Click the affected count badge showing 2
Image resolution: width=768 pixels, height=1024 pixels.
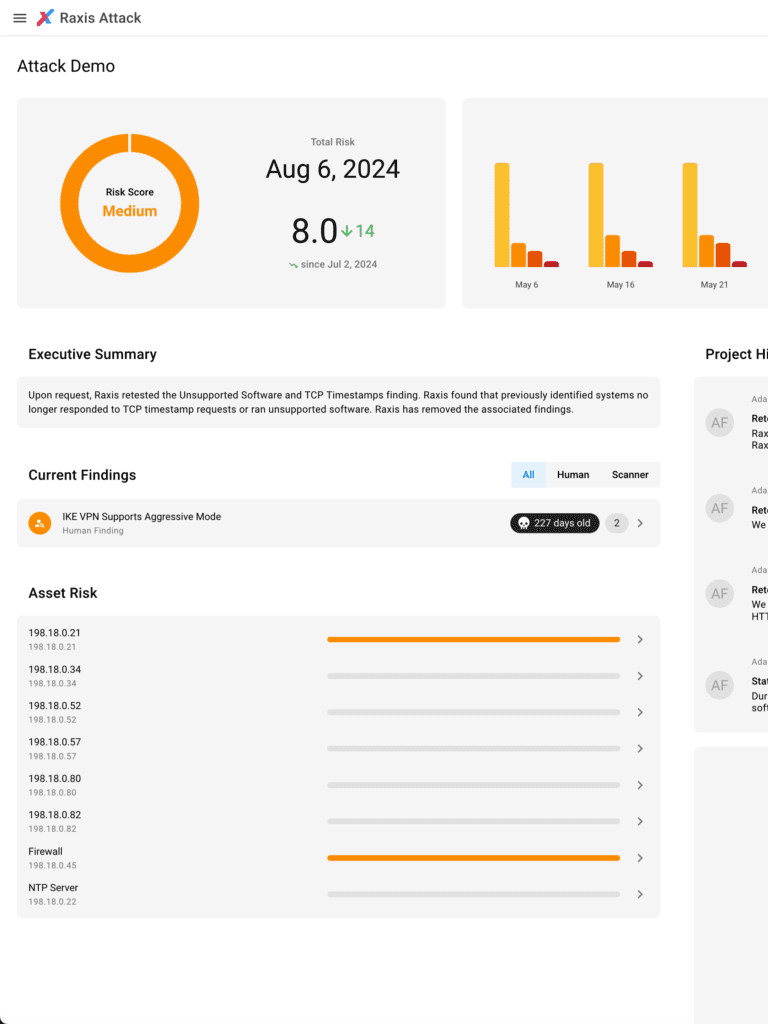click(616, 523)
